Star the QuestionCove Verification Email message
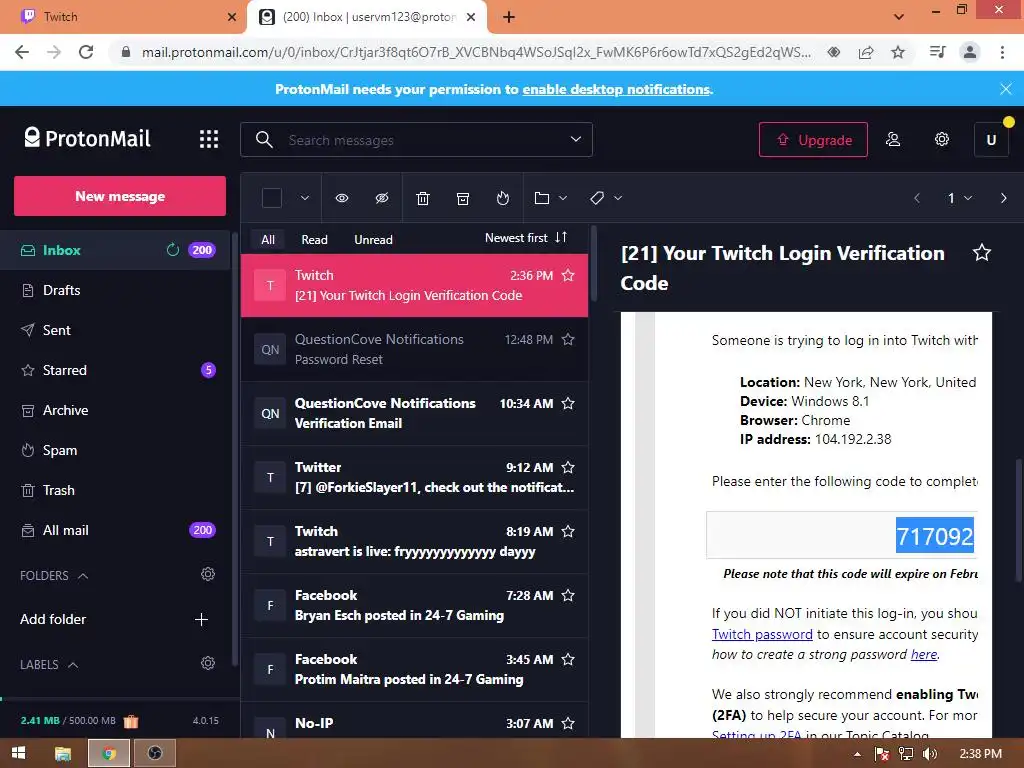Image resolution: width=1024 pixels, height=768 pixels. (568, 403)
